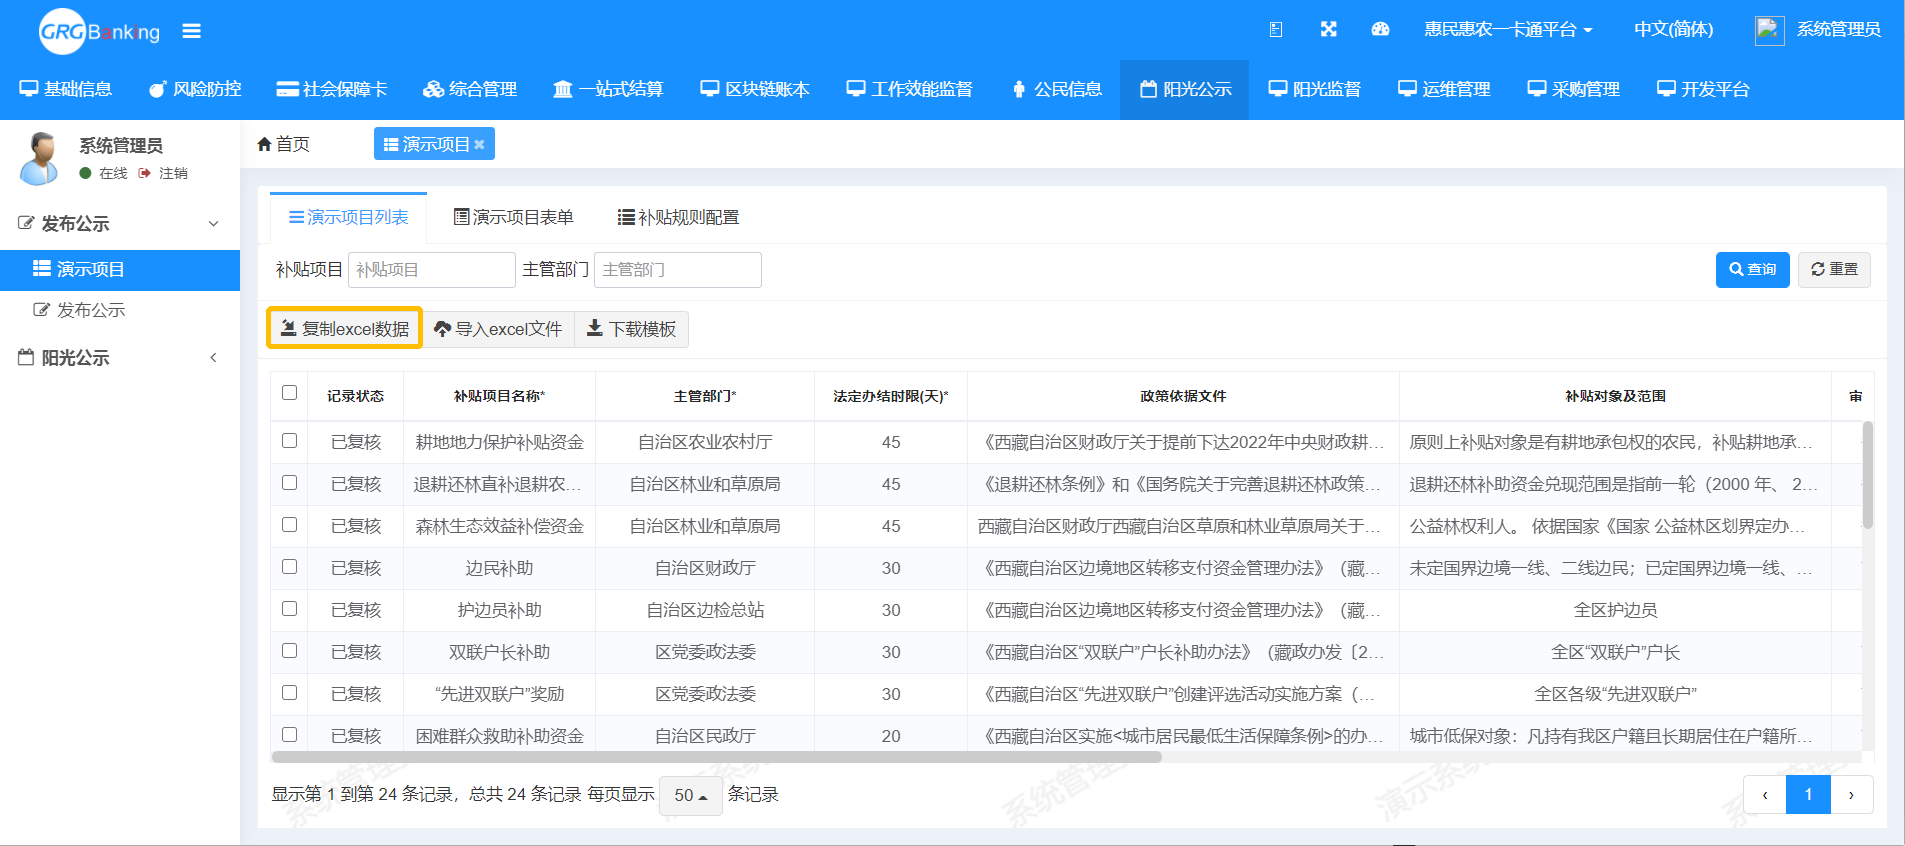
Task: Click the 查询 search button
Action: coord(1752,270)
